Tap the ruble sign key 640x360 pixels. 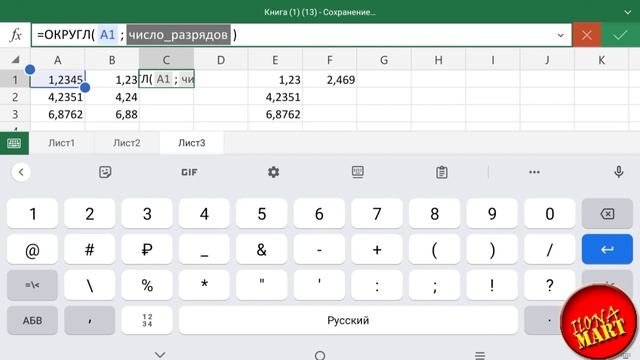pyautogui.click(x=147, y=249)
